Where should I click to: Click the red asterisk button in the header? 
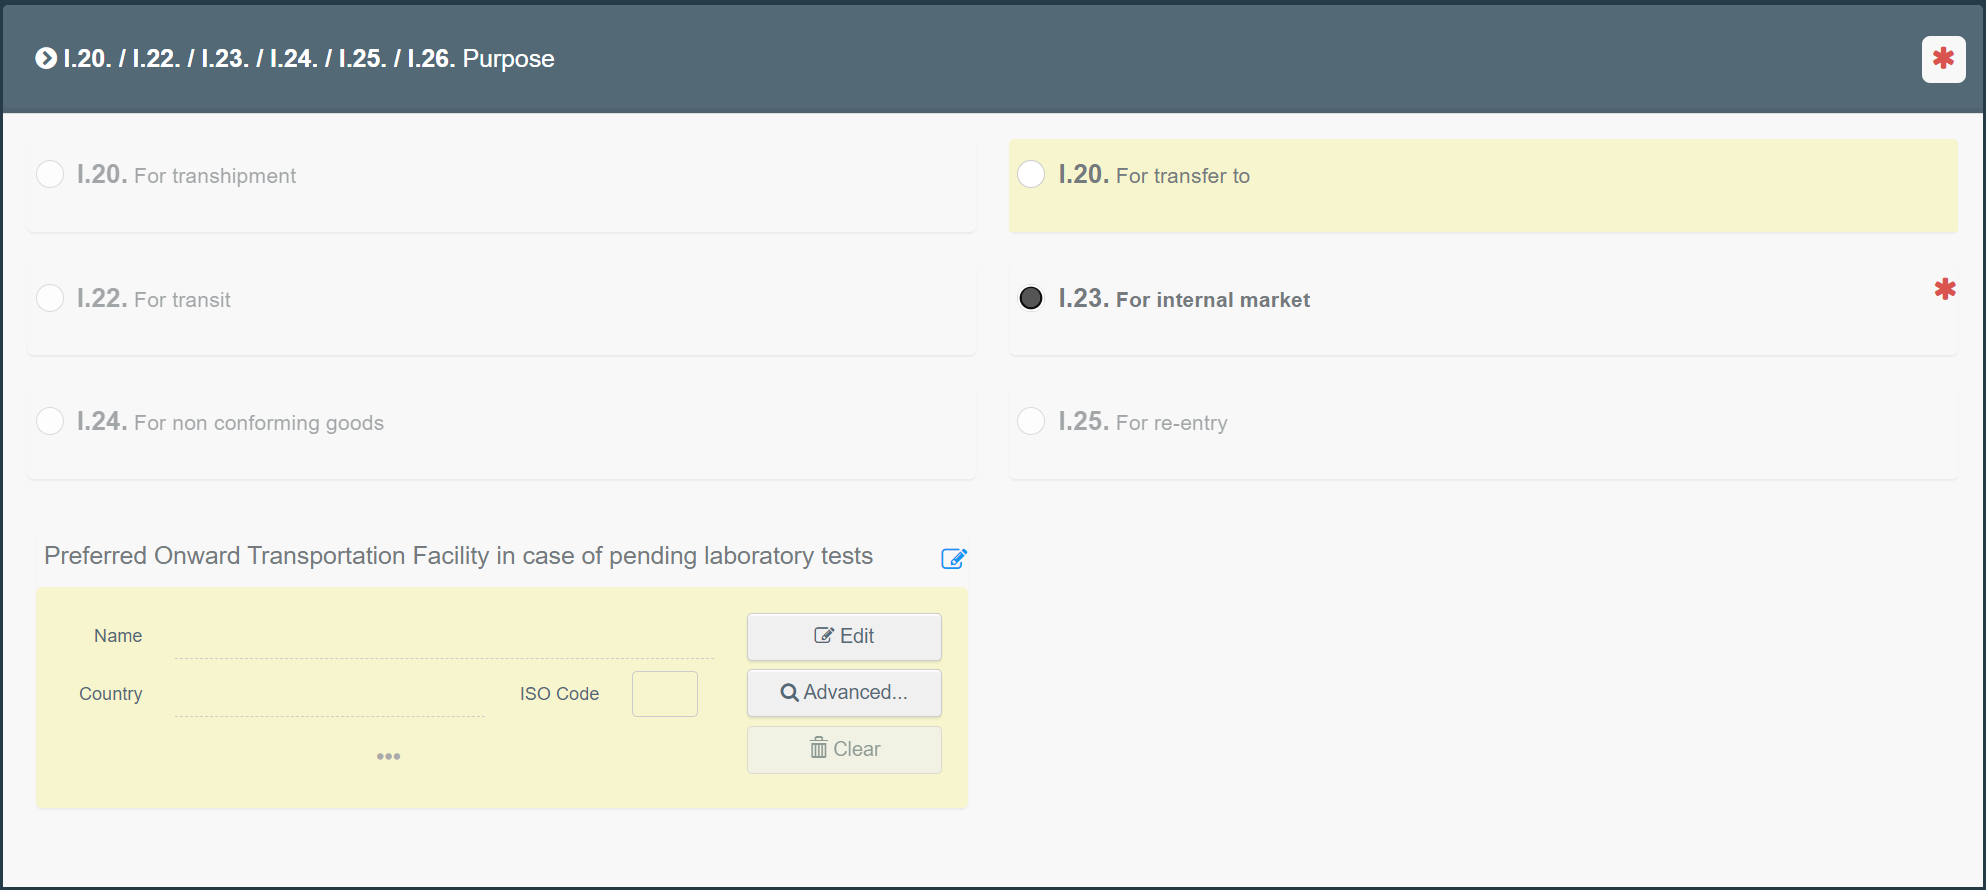point(1943,59)
